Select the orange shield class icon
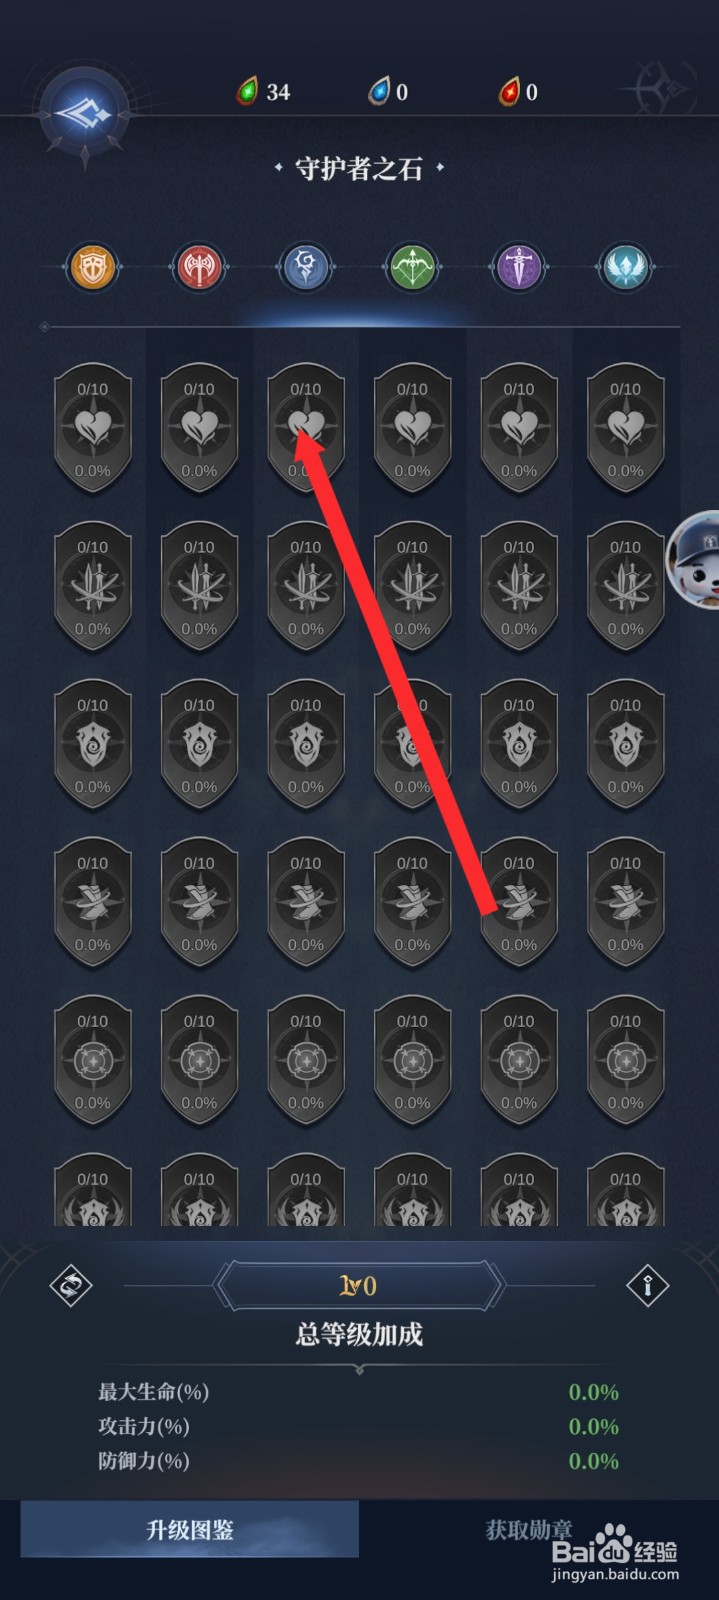Screen dimensions: 719x1600 (93, 267)
